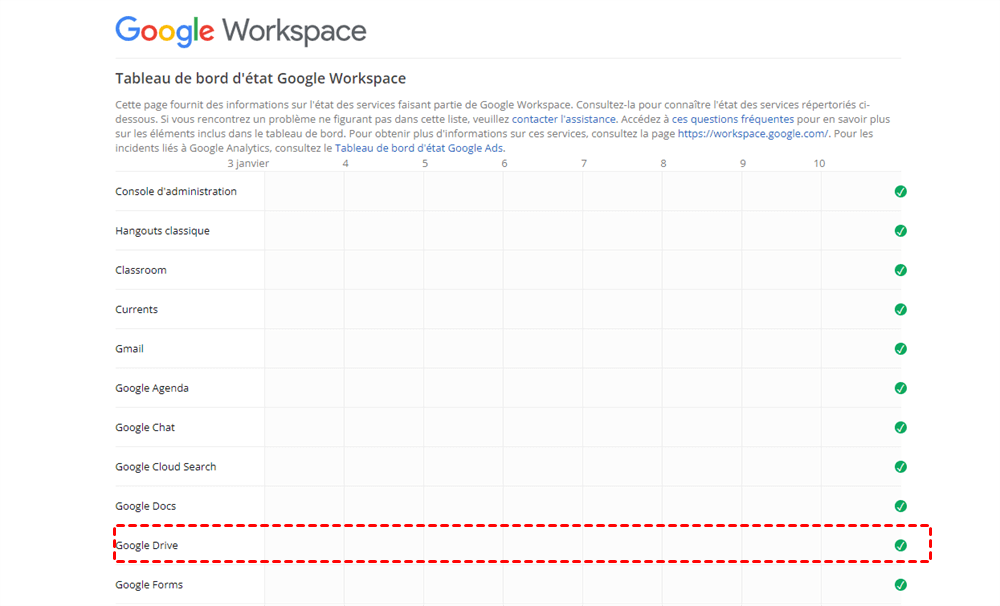This screenshot has width=1000, height=606.
Task: Click the Google Workspace logo
Action: click(241, 31)
